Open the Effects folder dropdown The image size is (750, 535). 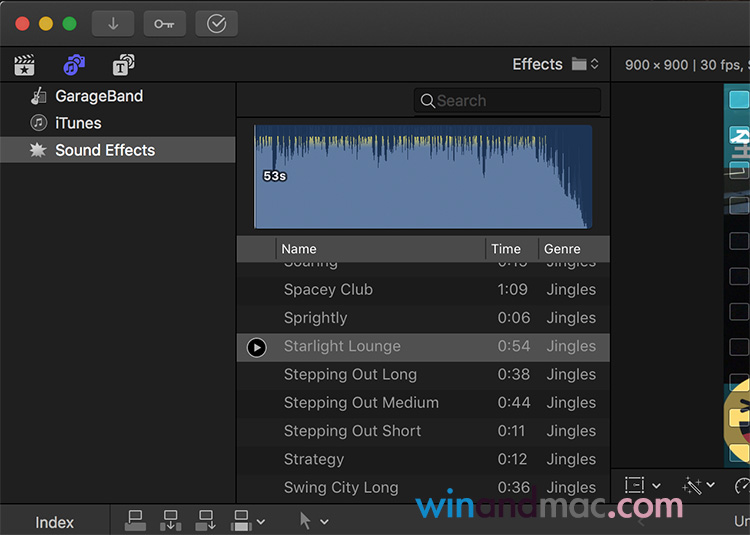[585, 64]
